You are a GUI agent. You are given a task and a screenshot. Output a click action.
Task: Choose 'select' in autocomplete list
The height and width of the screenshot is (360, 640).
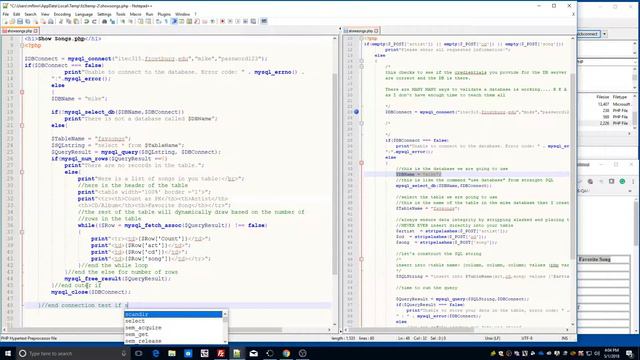[173, 321]
